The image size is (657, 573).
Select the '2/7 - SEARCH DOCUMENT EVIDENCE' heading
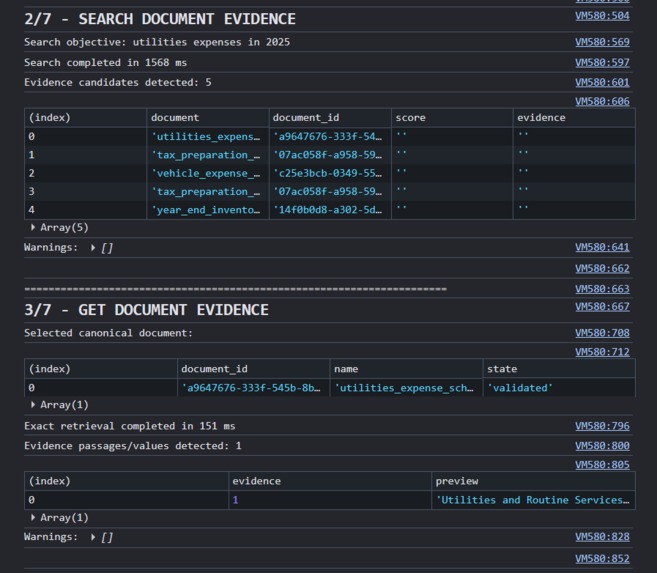pos(160,19)
